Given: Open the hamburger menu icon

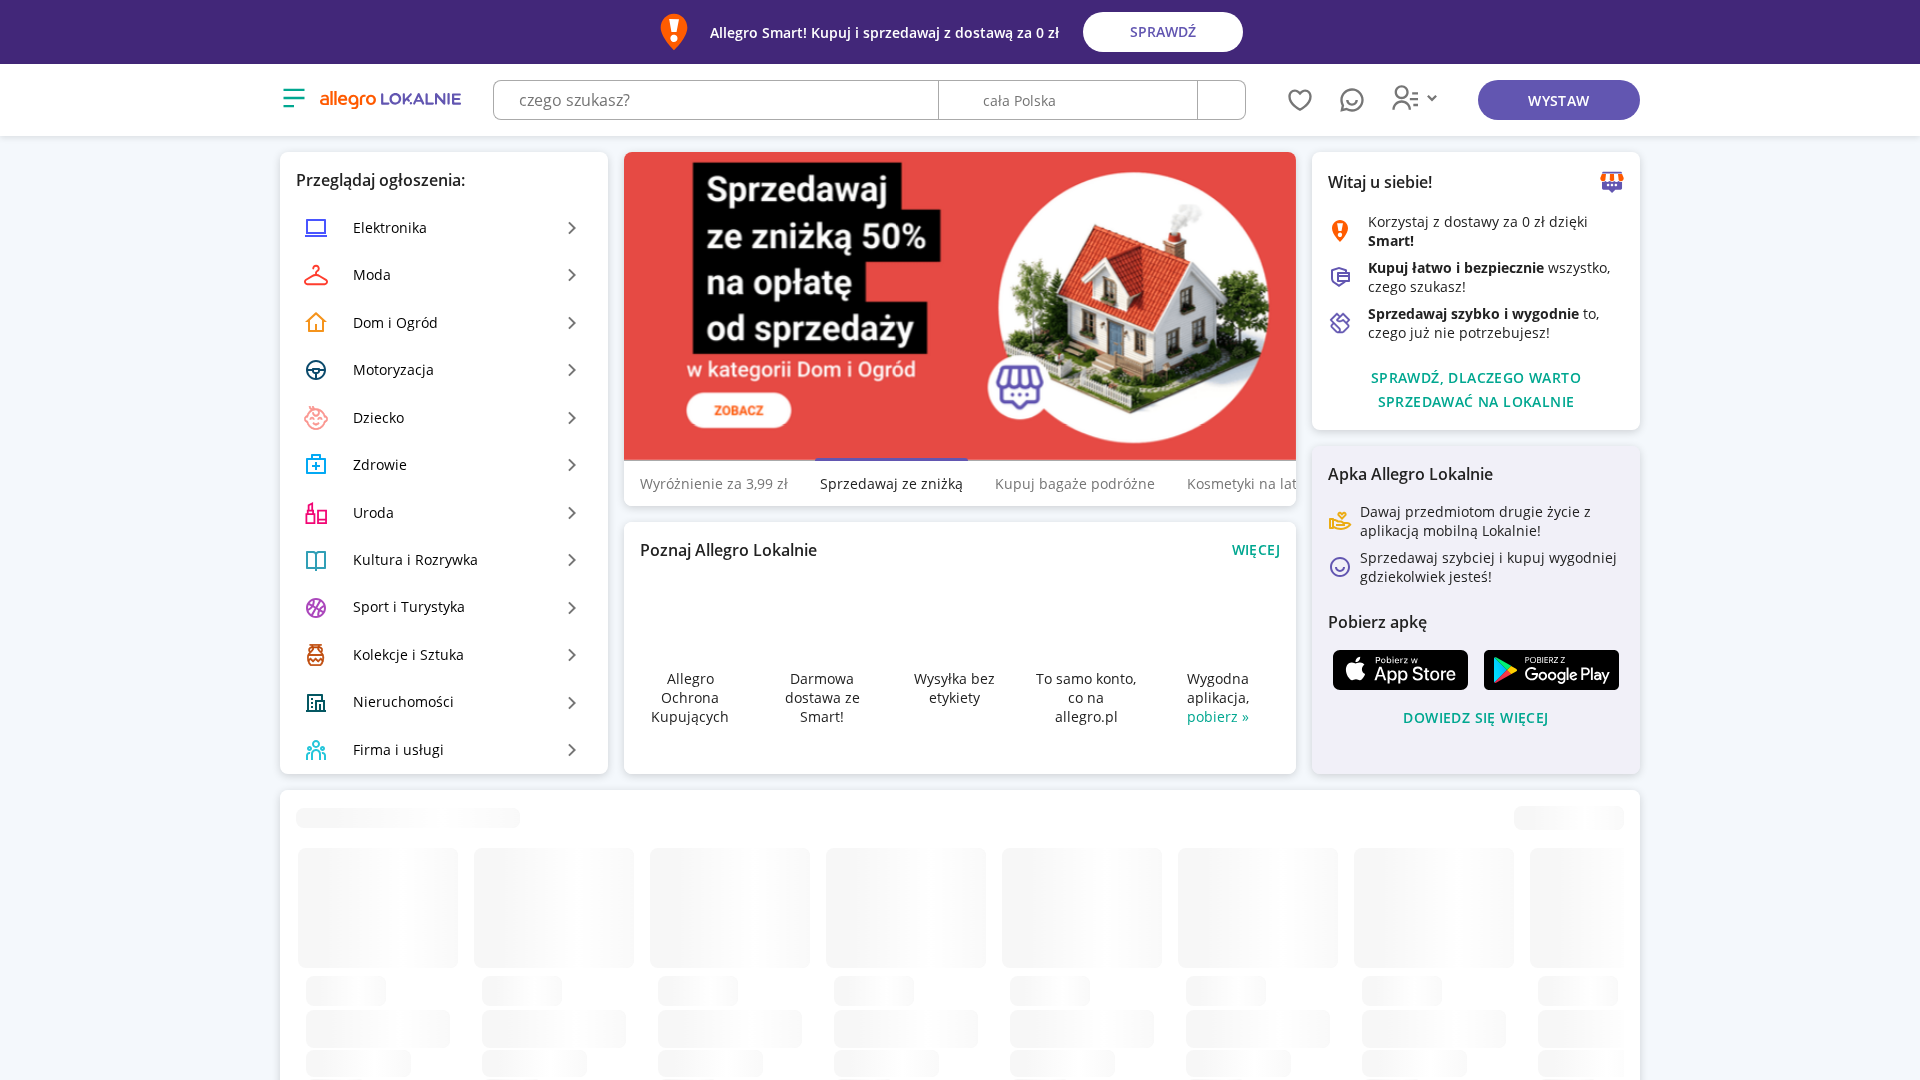Looking at the screenshot, I should pos(293,98).
